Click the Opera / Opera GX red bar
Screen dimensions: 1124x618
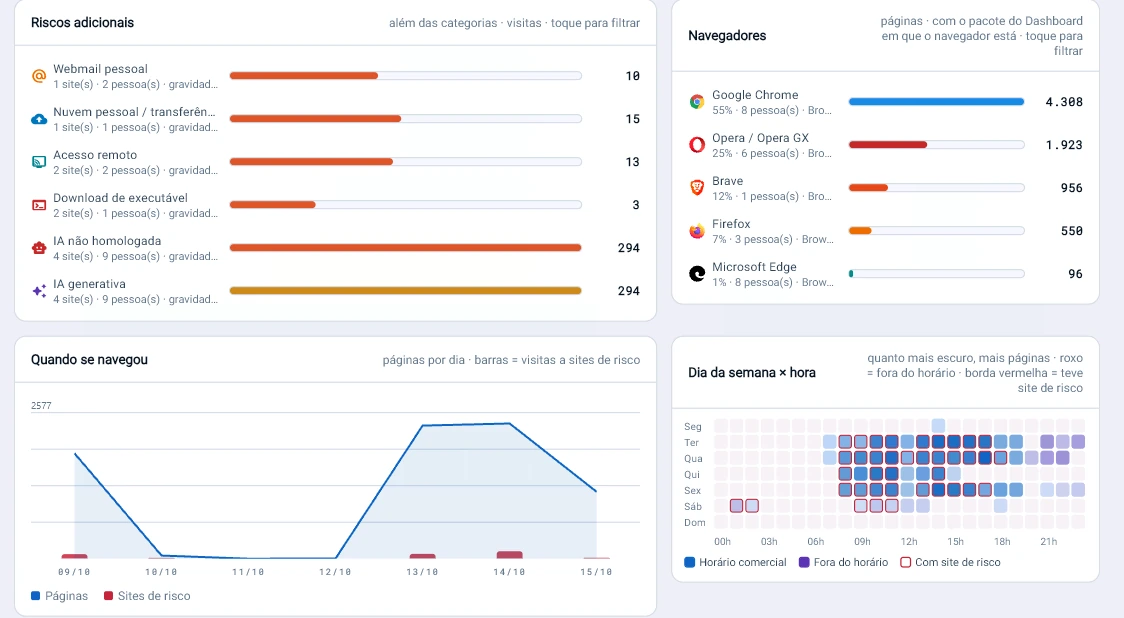tap(887, 145)
